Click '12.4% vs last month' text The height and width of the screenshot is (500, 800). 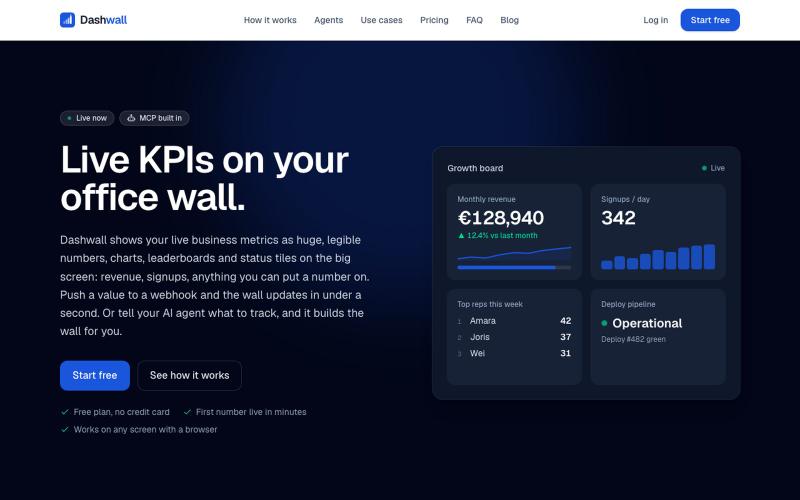click(502, 236)
